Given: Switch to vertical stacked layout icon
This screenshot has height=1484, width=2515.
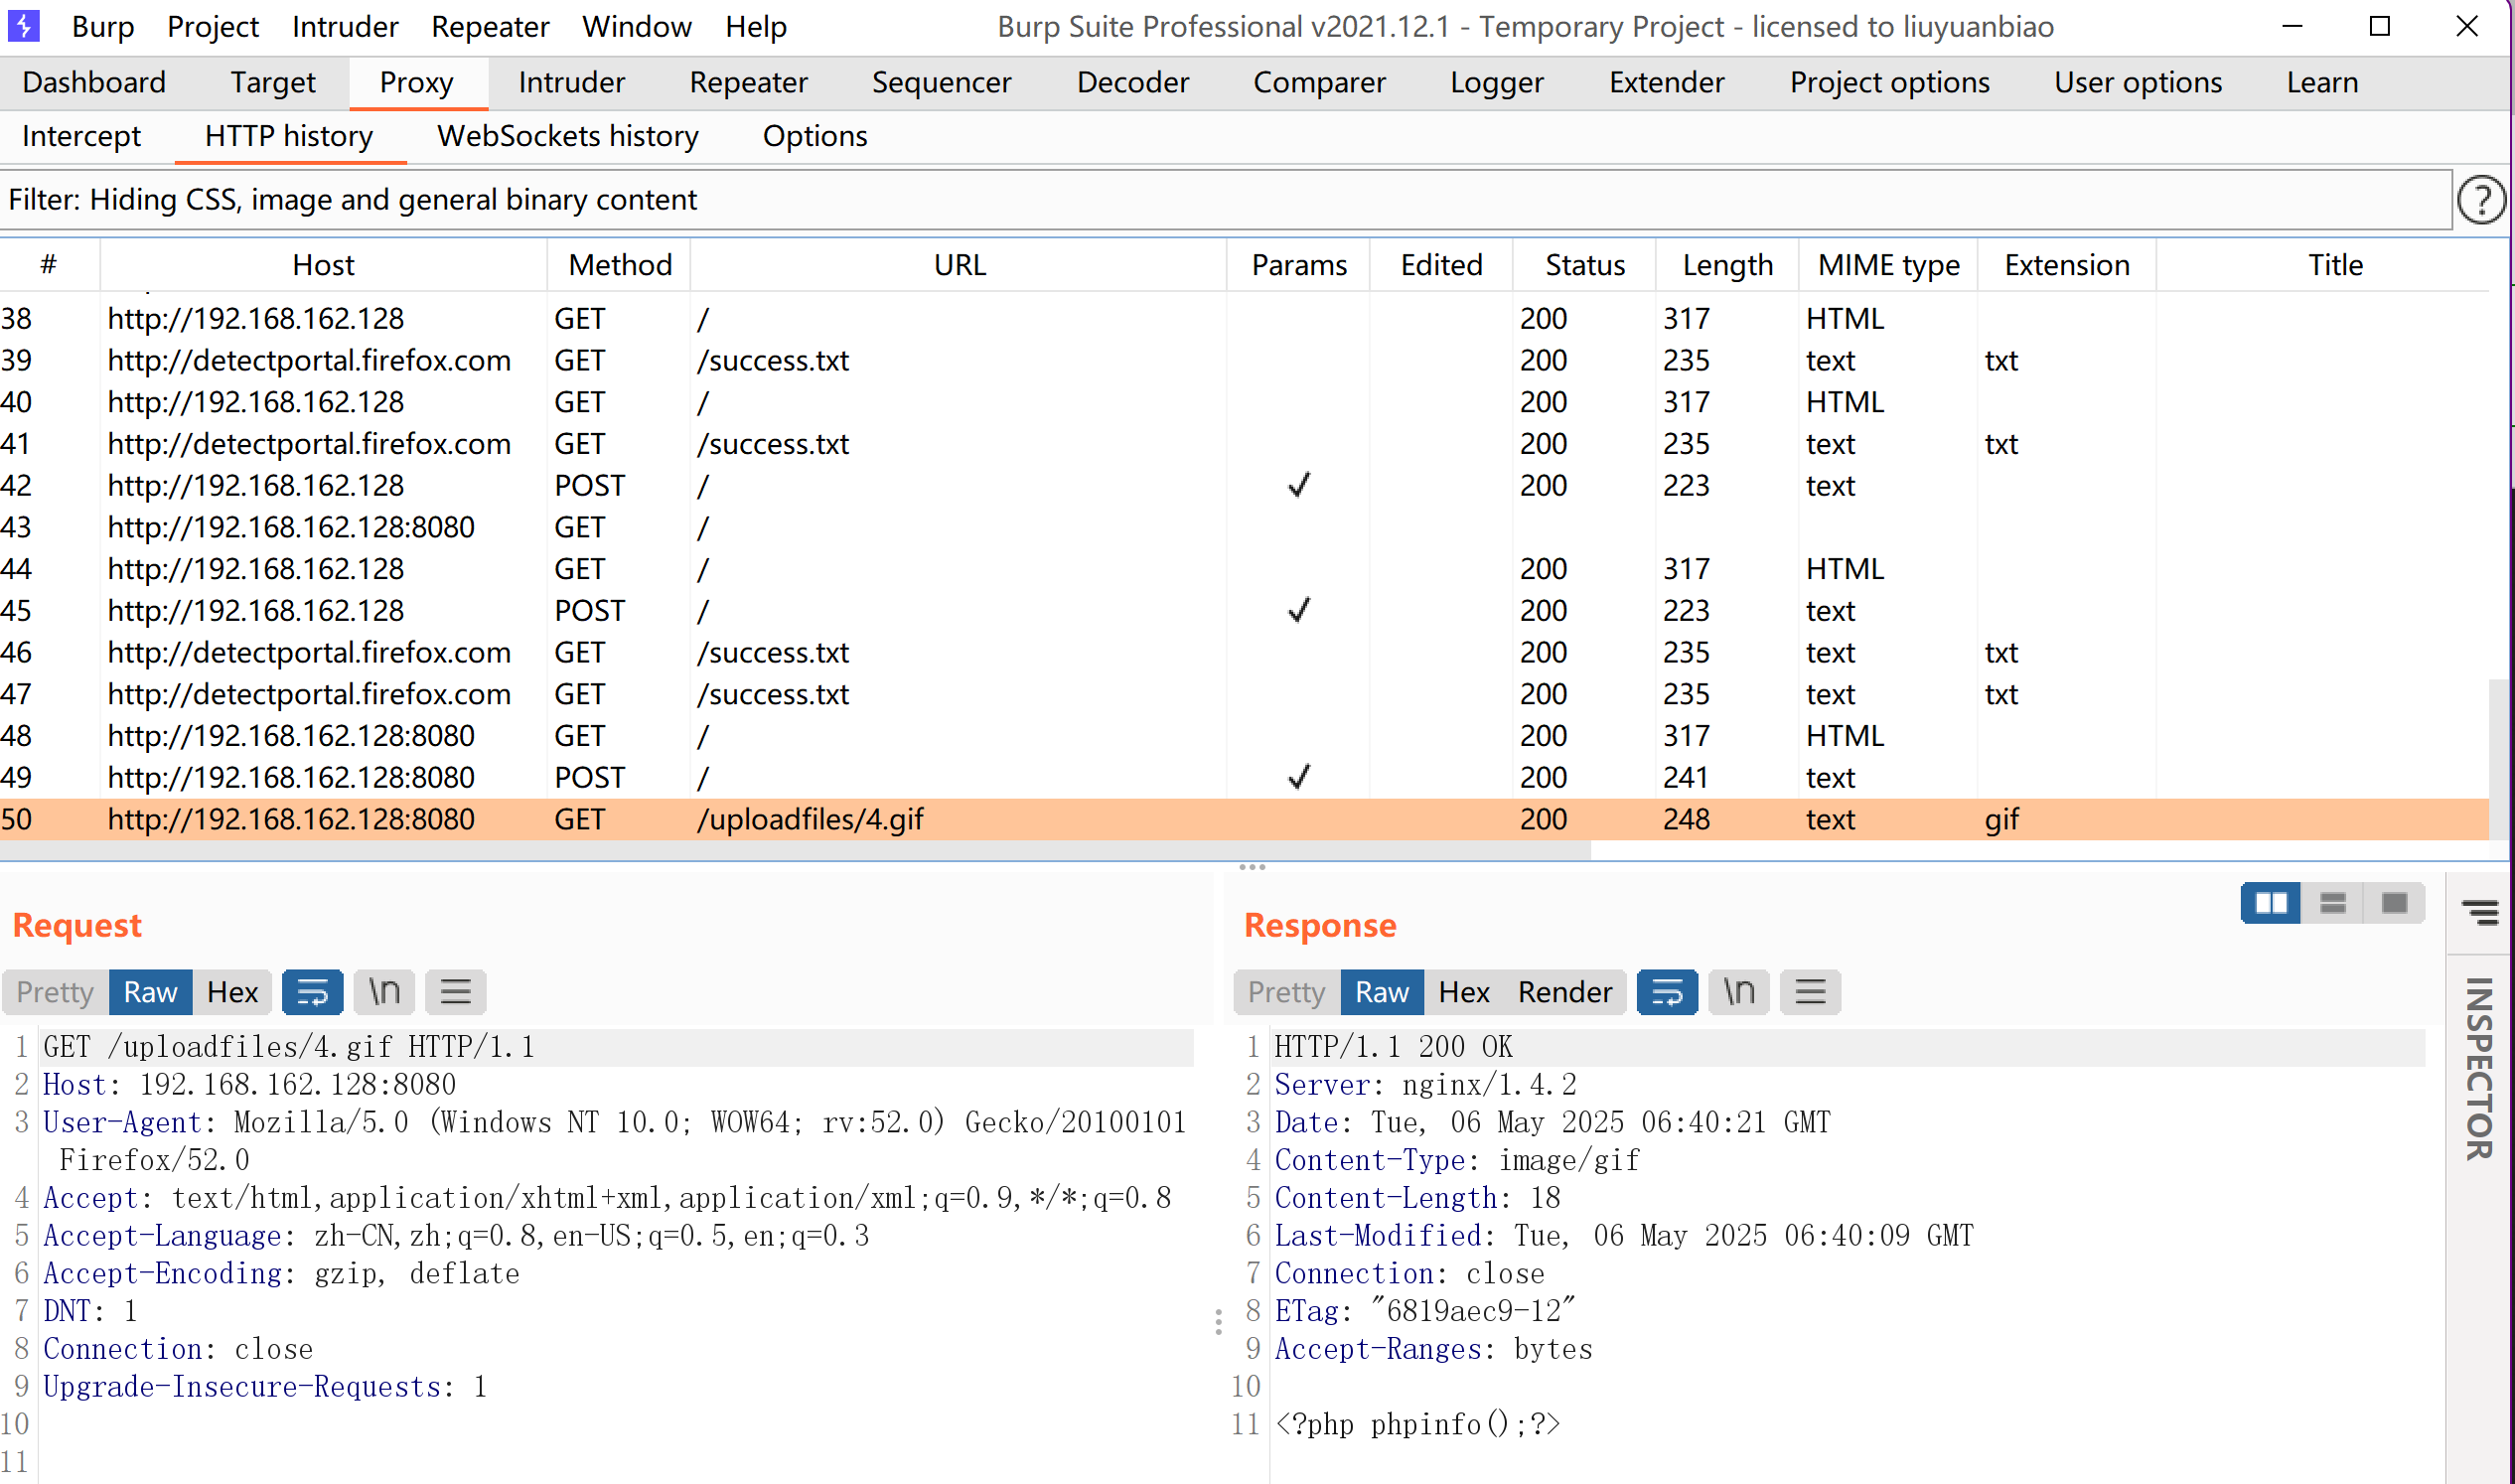Looking at the screenshot, I should click(x=2332, y=904).
